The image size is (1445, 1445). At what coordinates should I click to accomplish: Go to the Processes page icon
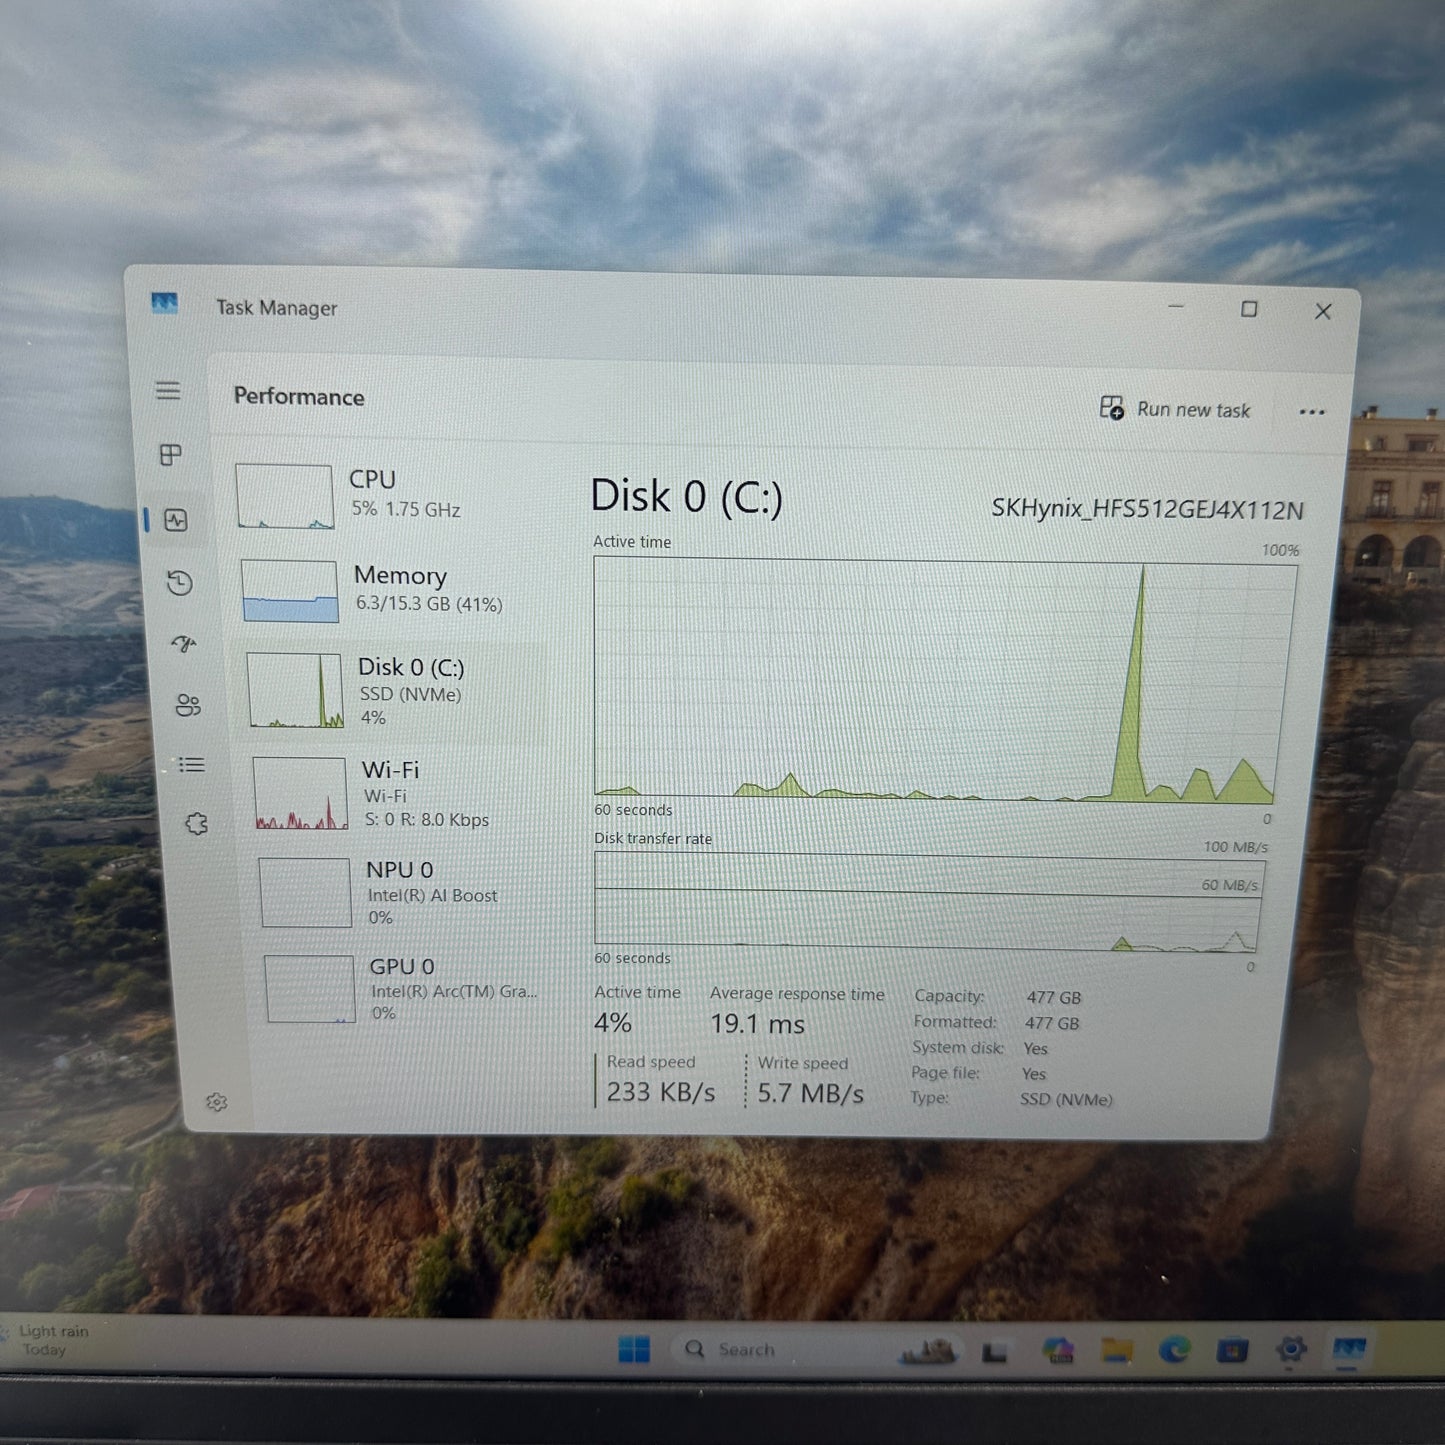(x=171, y=455)
